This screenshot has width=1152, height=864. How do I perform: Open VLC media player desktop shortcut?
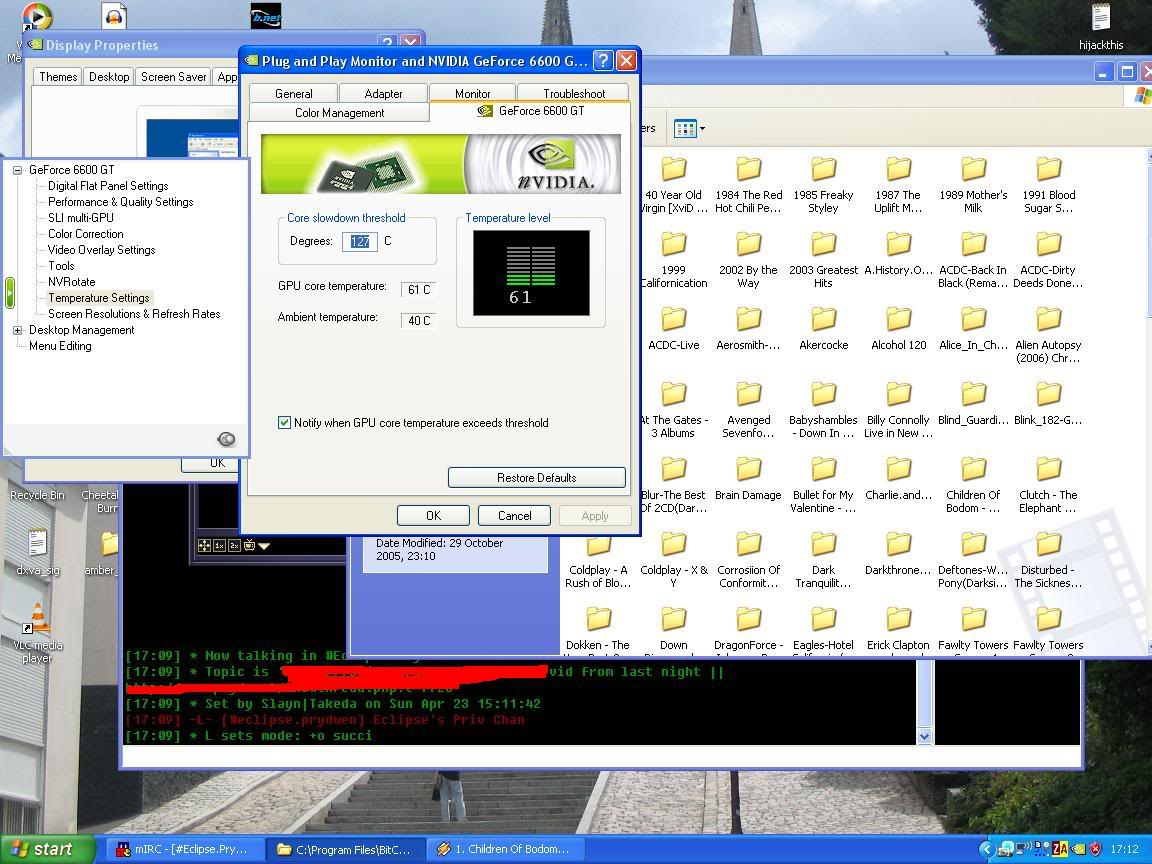point(37,632)
